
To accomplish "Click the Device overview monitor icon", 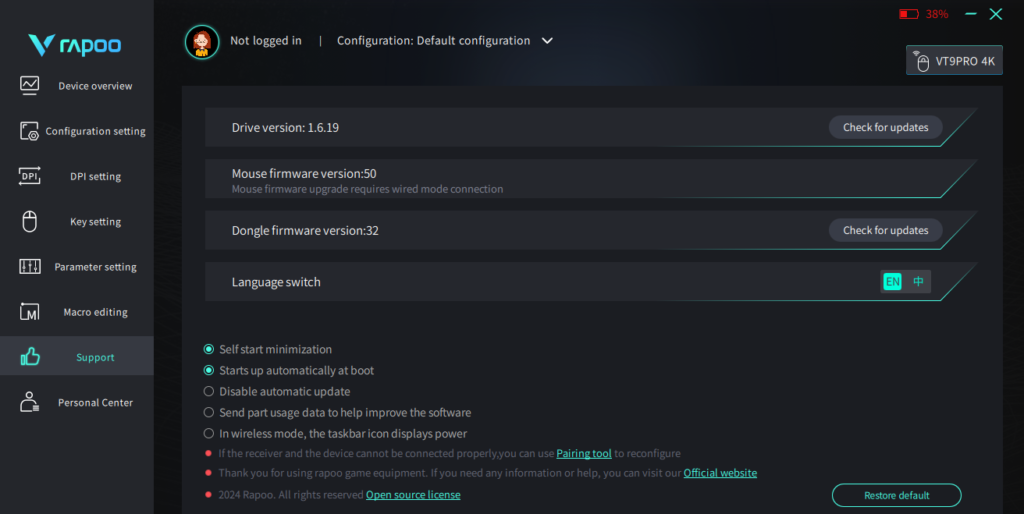I will (x=30, y=85).
